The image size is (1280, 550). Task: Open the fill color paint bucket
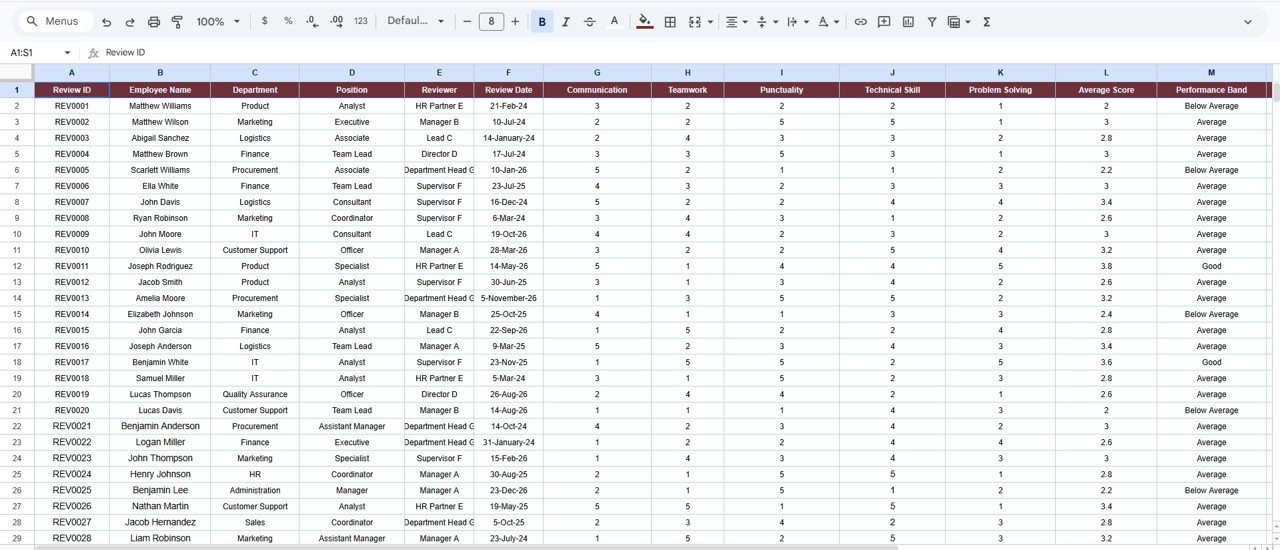tap(645, 21)
